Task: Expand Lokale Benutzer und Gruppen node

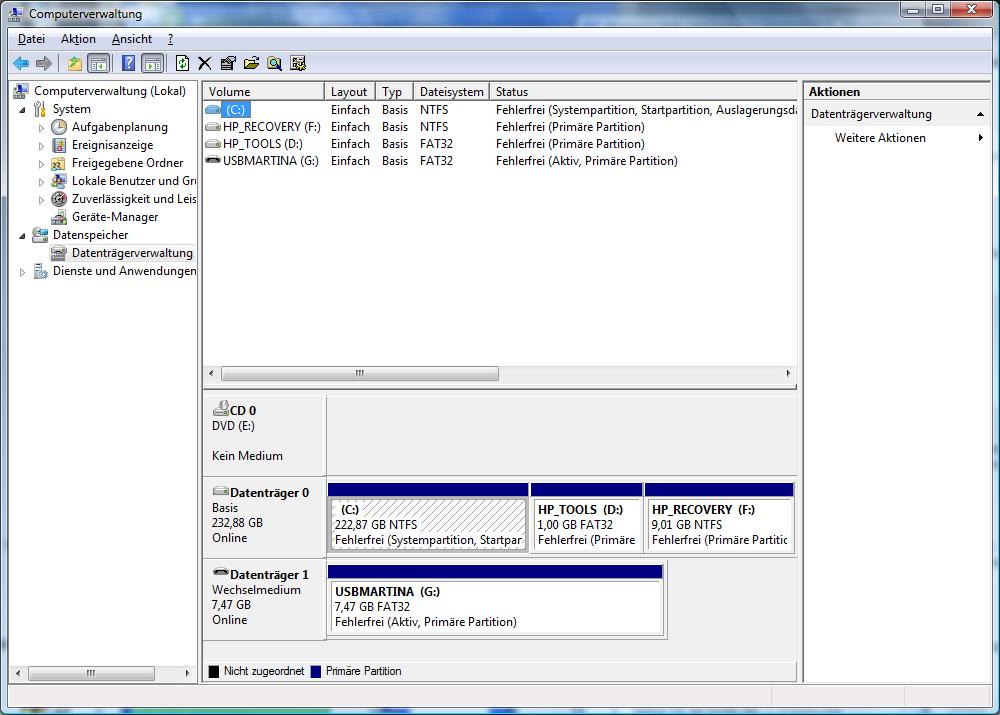Action: (x=41, y=182)
